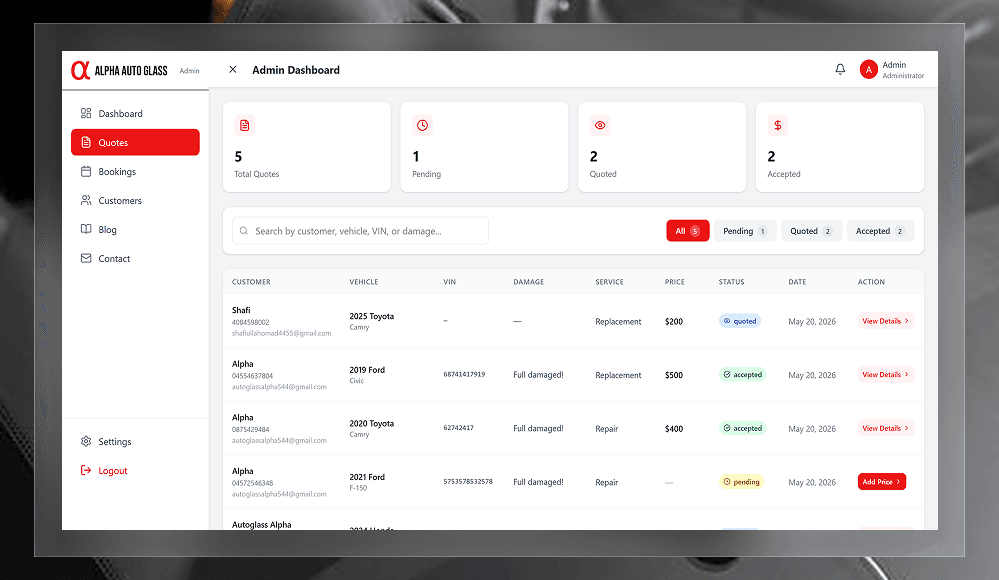The image size is (999, 580).
Task: Focus the quote search field
Action: pyautogui.click(x=360, y=231)
